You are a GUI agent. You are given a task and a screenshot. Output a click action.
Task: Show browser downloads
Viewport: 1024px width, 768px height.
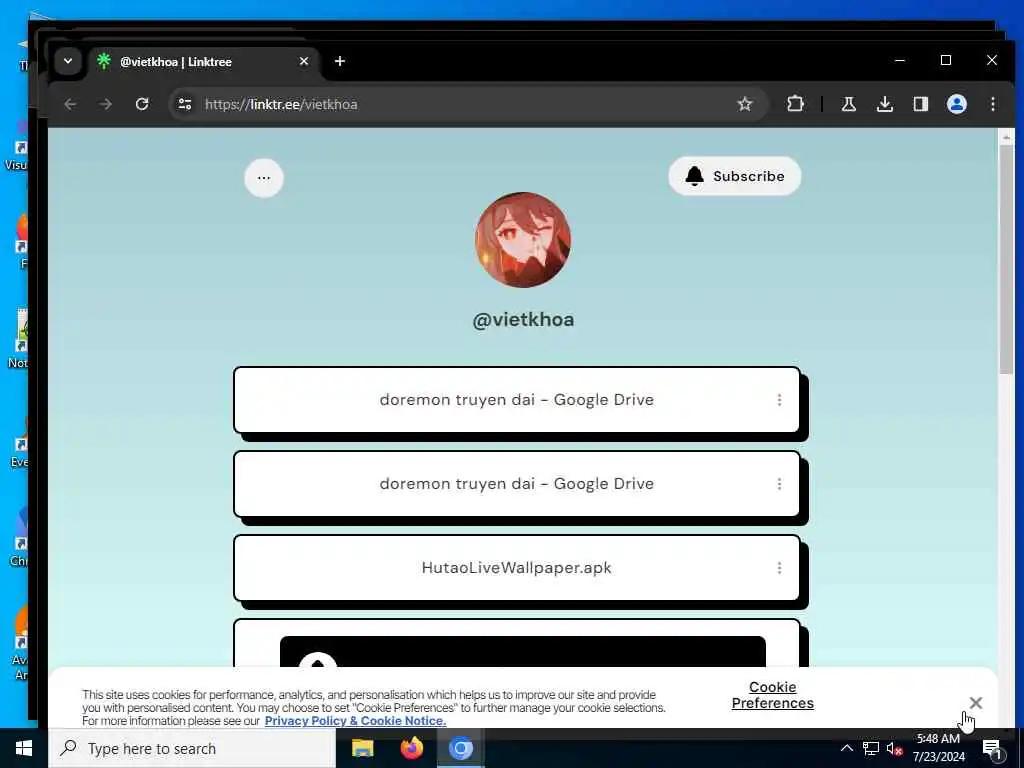pyautogui.click(x=885, y=104)
